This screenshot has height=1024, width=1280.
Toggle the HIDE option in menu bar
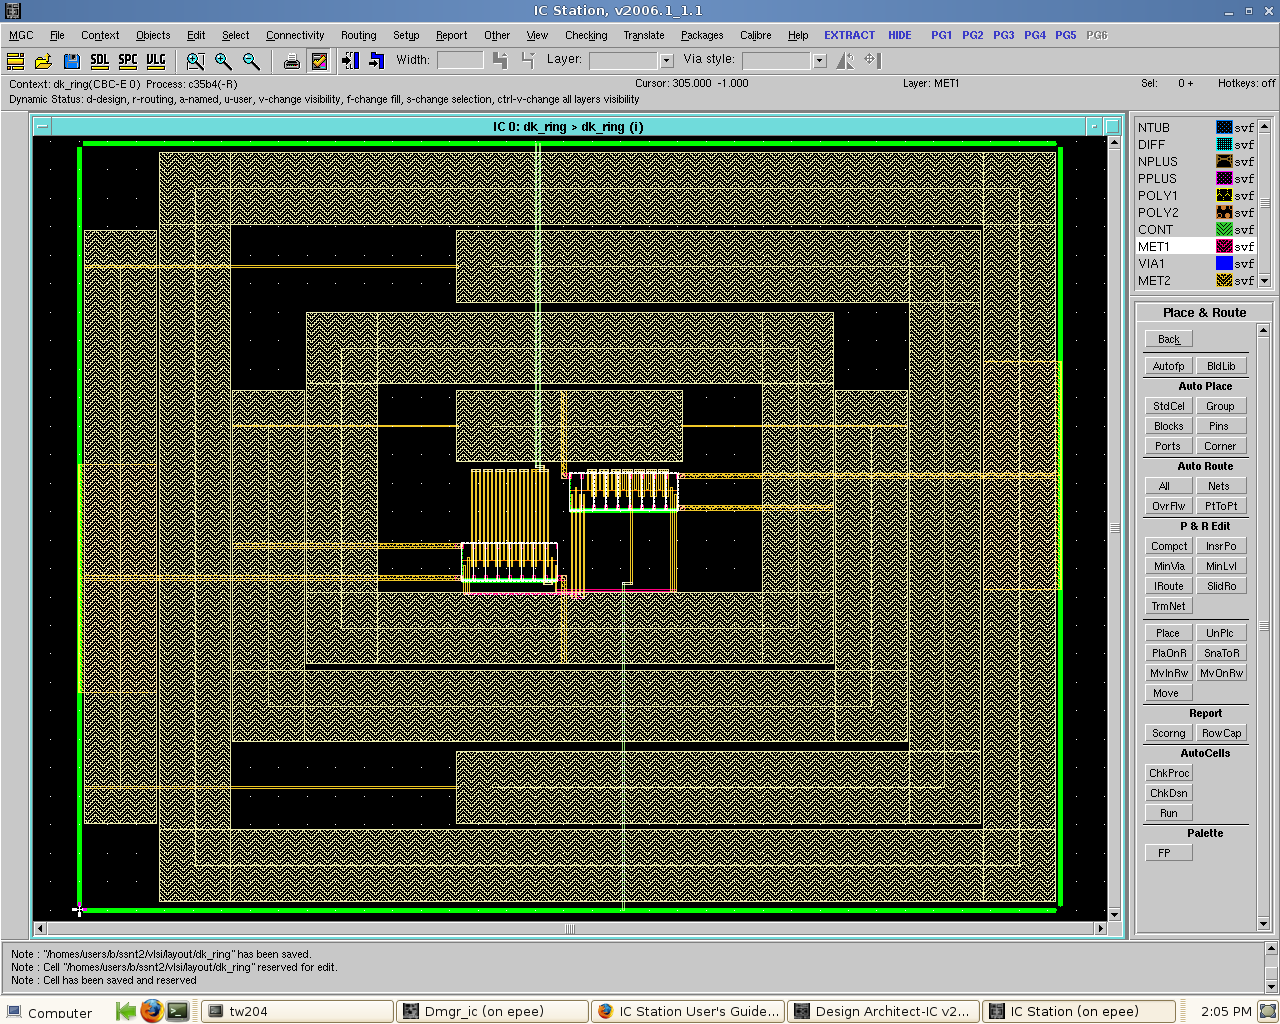[x=899, y=35]
